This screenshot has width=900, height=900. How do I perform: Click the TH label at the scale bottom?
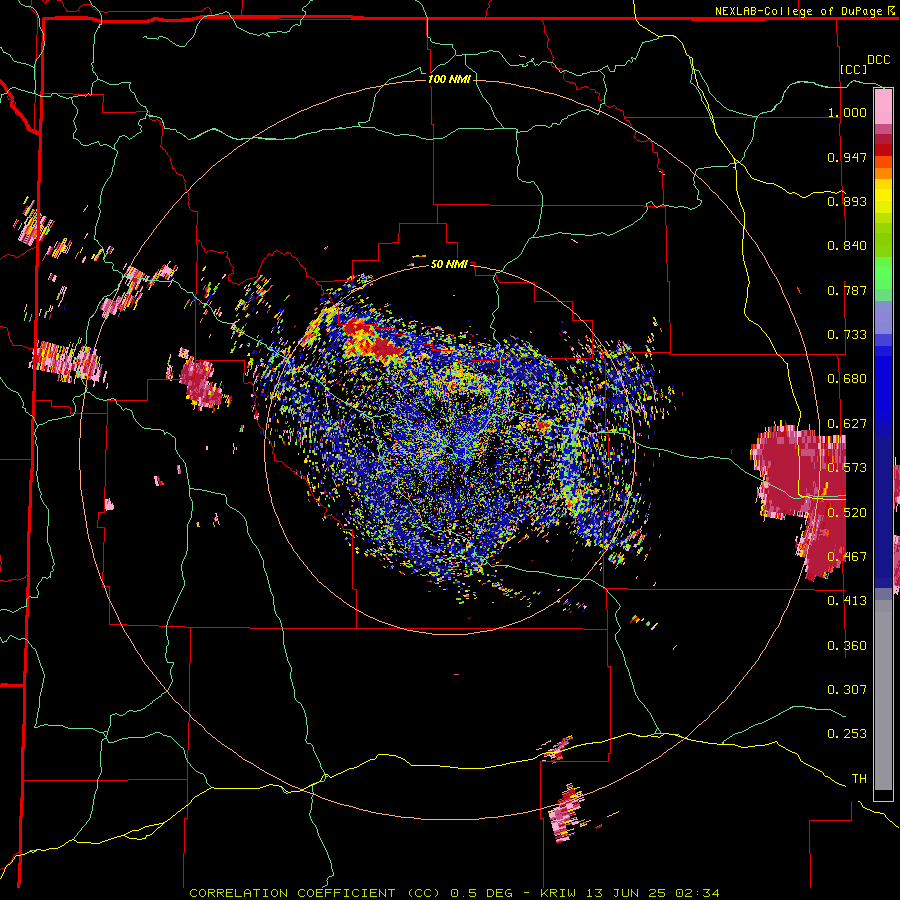pyautogui.click(x=859, y=779)
